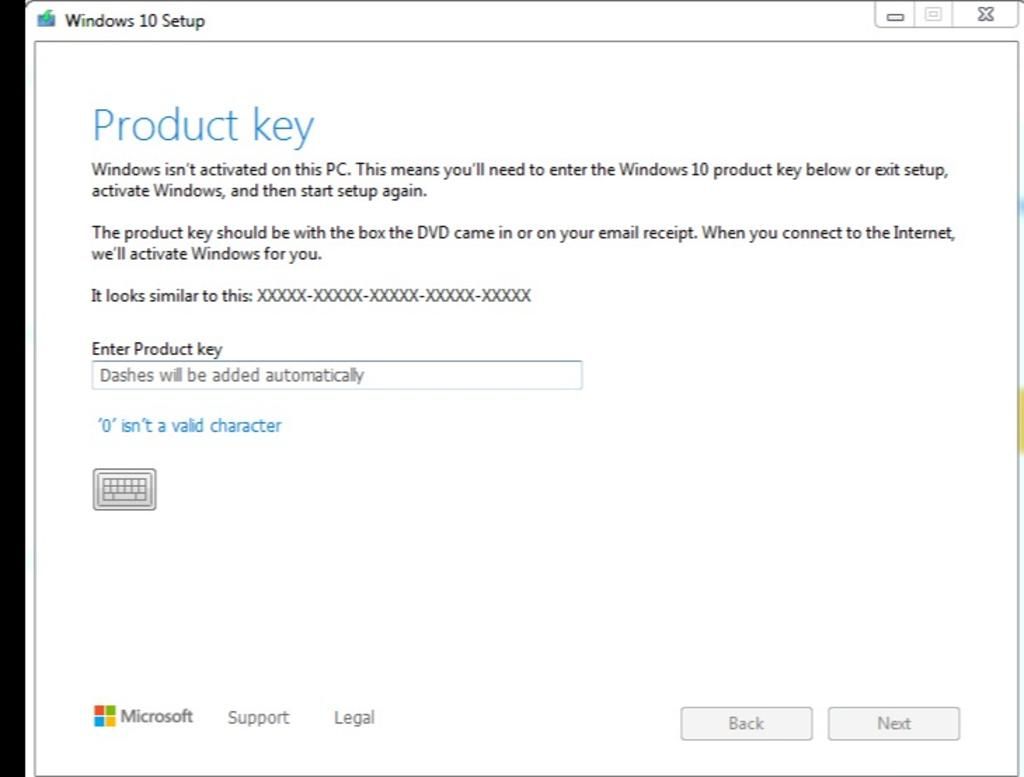This screenshot has width=1024, height=777.
Task: Click the 'Enter Product key' label
Action: coord(157,349)
